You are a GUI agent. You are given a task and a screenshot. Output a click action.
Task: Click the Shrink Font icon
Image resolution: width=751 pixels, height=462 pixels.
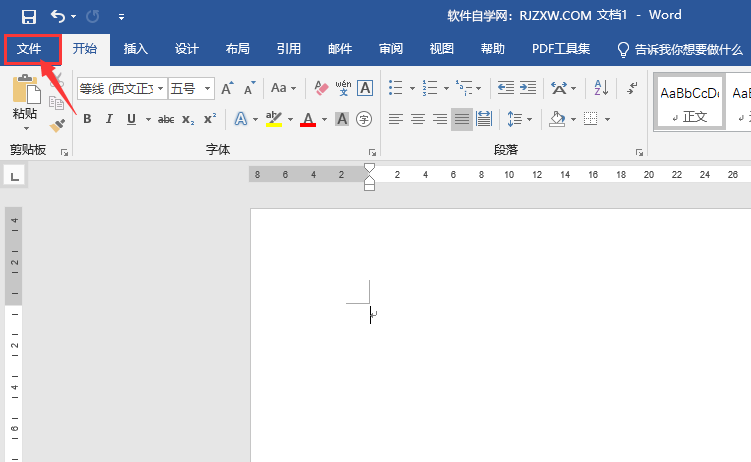pos(250,89)
